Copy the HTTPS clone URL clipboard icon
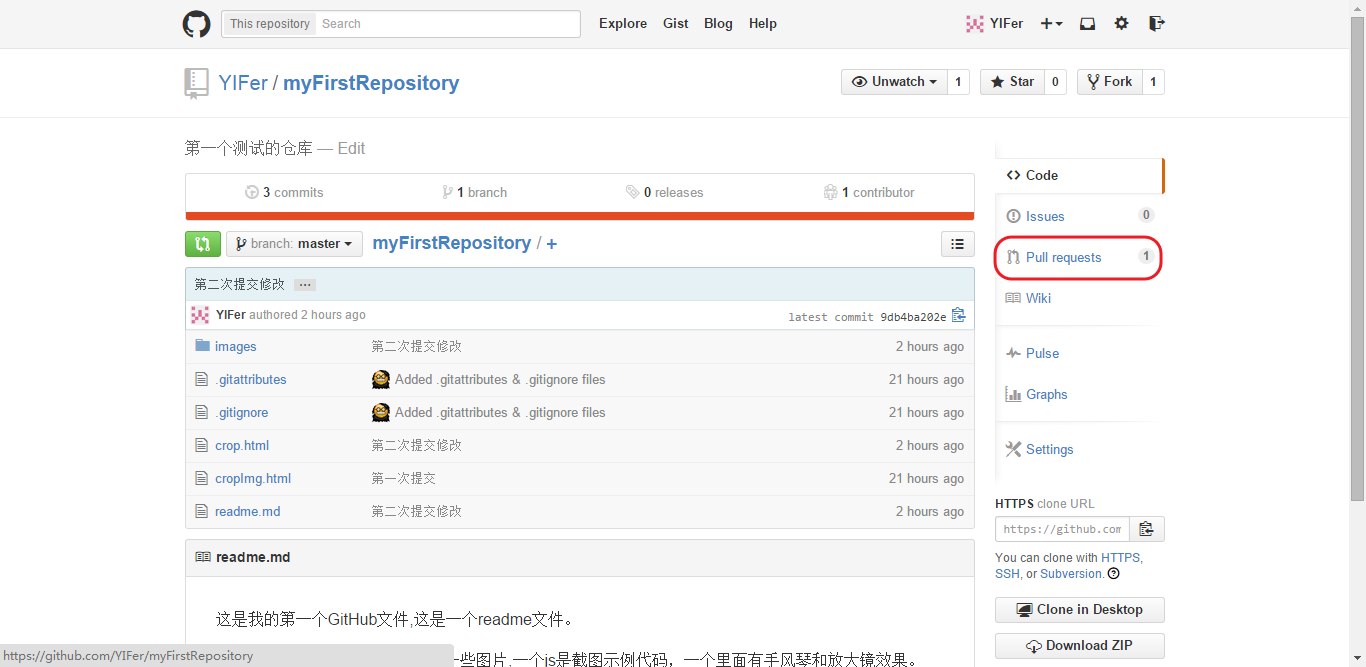1366x667 pixels. coord(1147,529)
